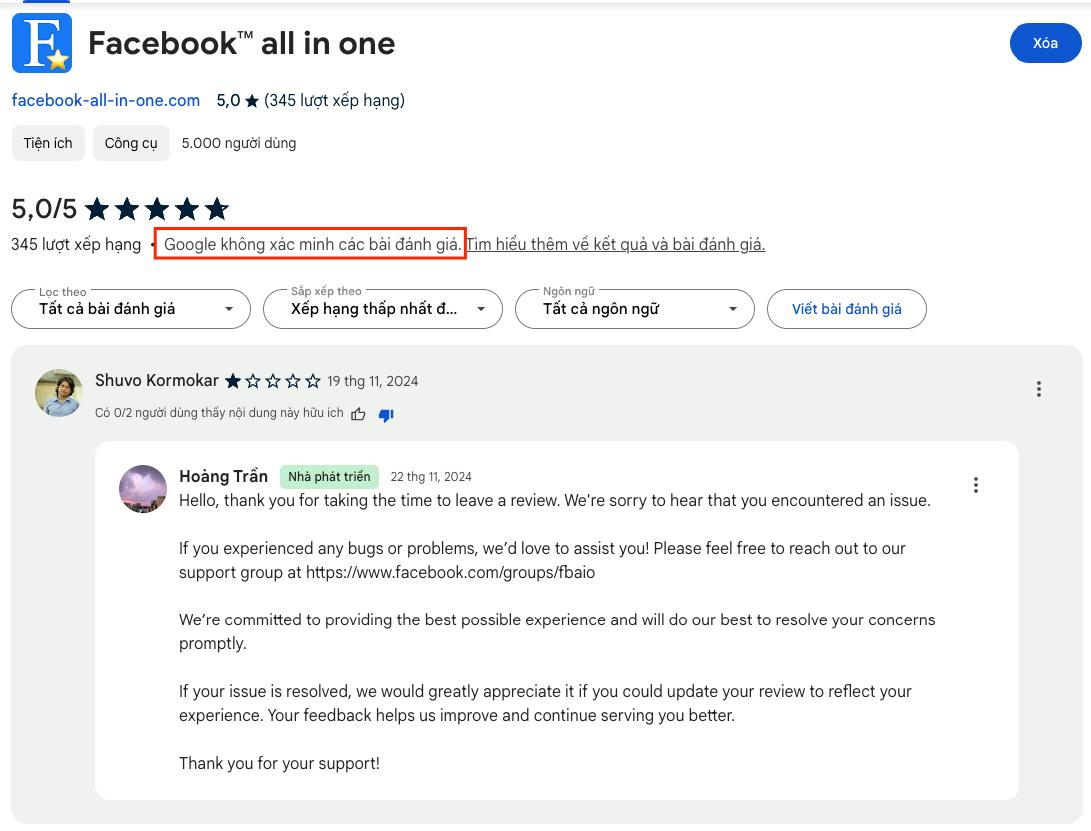Click the 'Nhà phát triển' developer badge

click(x=329, y=477)
